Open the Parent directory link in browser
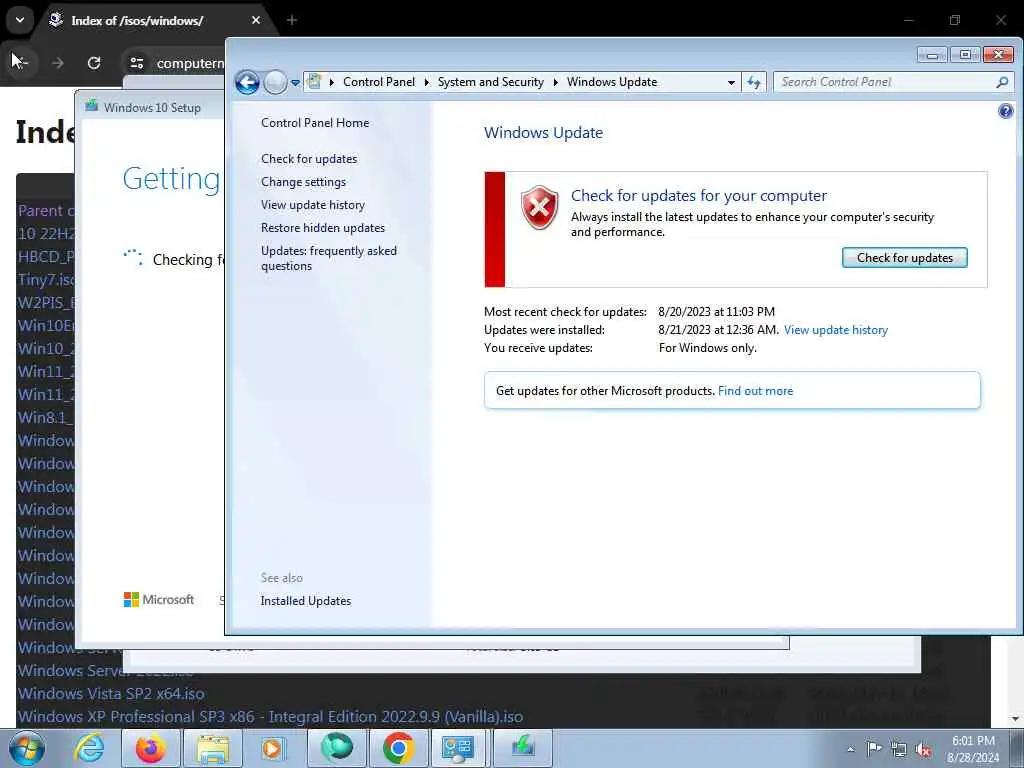The width and height of the screenshot is (1024, 768). (x=46, y=210)
